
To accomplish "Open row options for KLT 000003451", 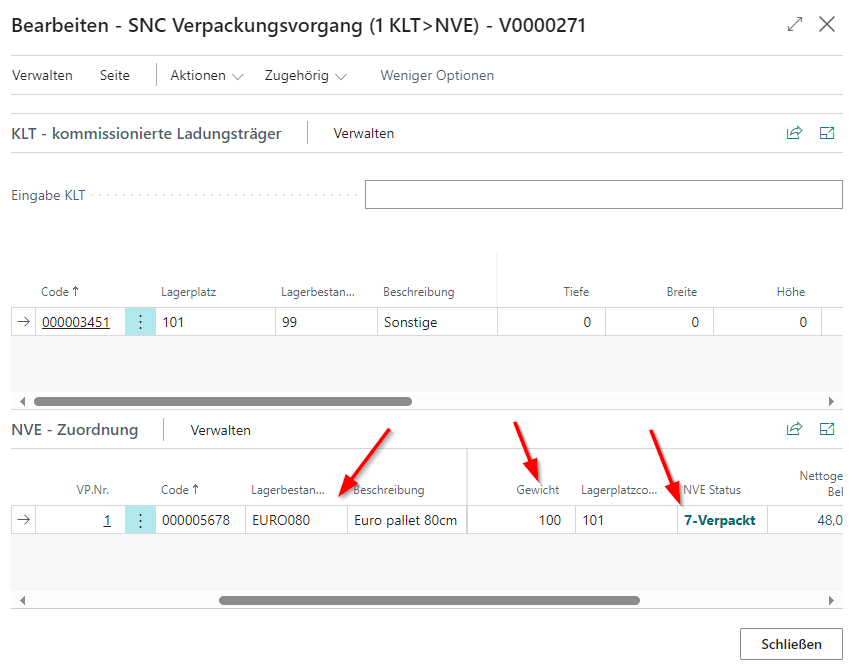I will click(140, 322).
